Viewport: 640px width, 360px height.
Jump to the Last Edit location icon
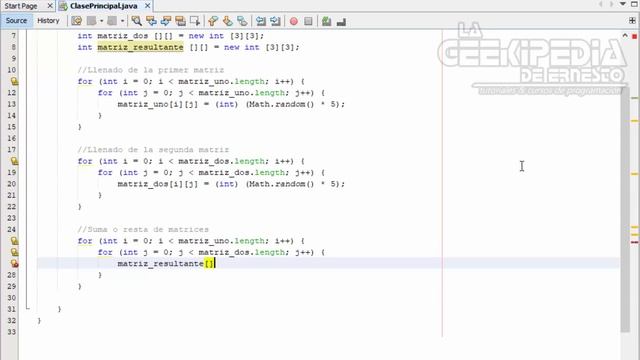(76, 21)
